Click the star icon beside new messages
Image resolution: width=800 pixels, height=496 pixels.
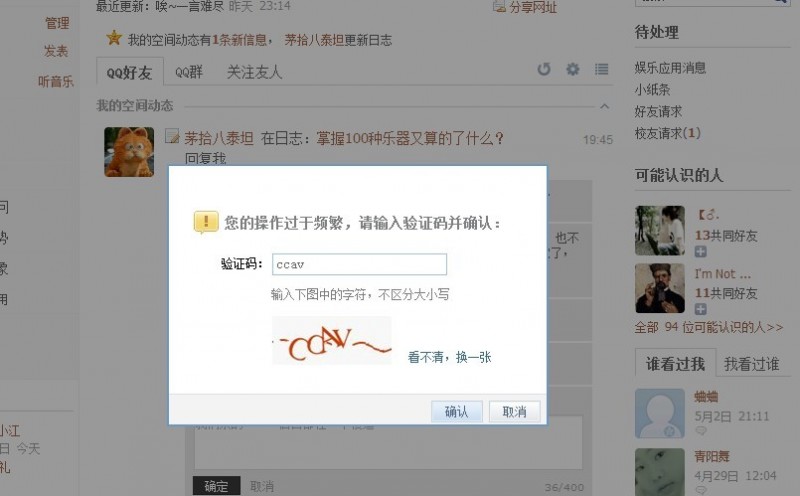114,38
